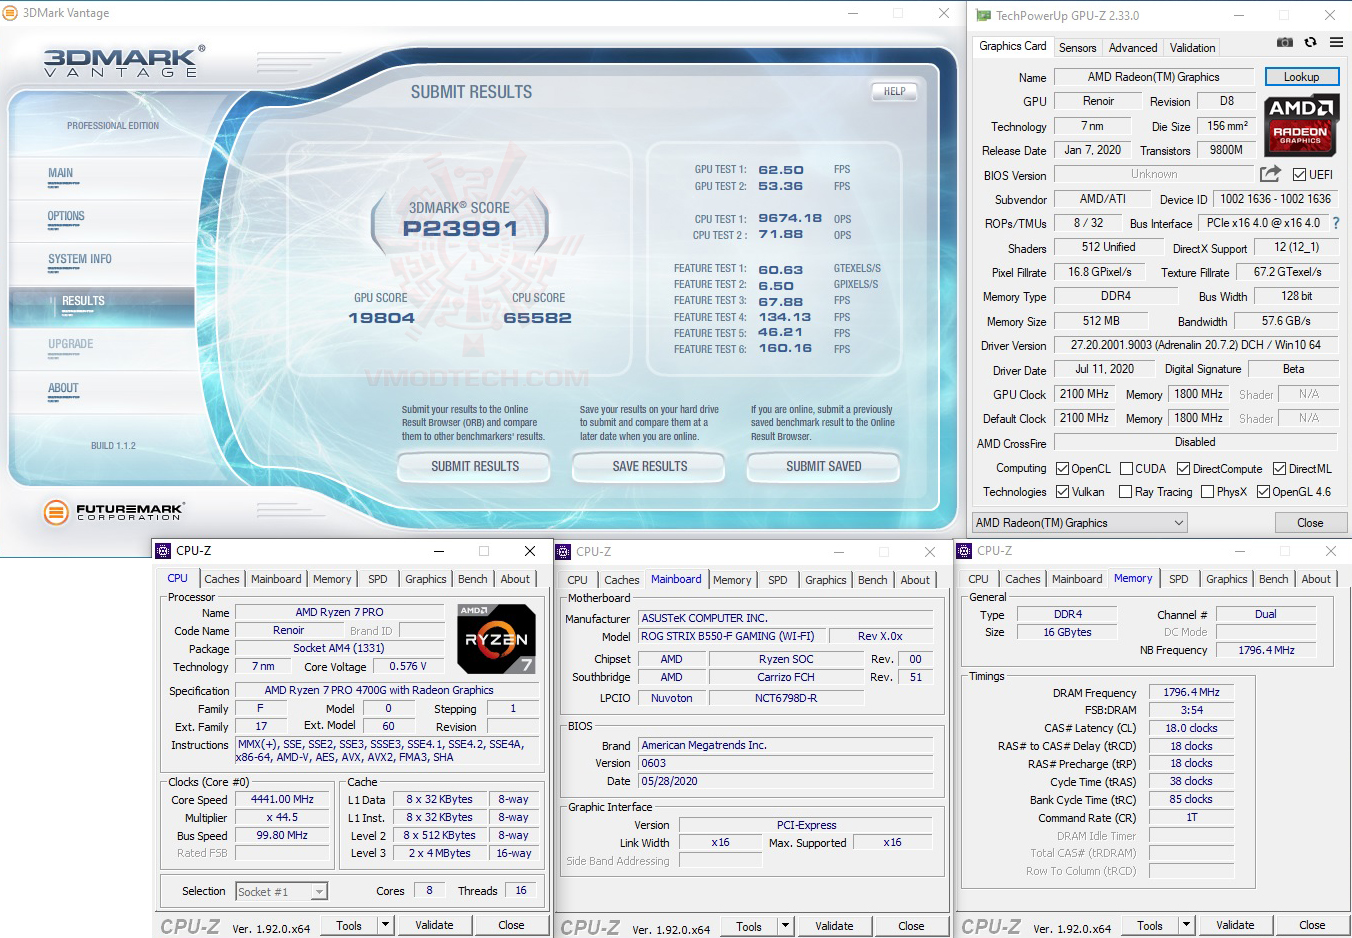Image resolution: width=1352 pixels, height=938 pixels.
Task: Click title icon of CPU-Z Mainboard window
Action: [x=563, y=552]
